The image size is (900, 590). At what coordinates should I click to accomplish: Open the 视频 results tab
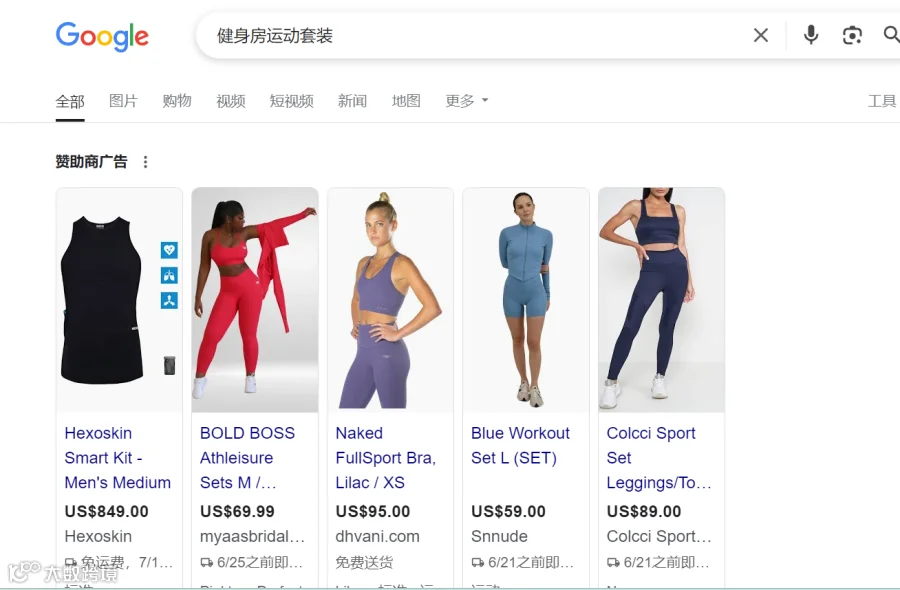point(231,100)
